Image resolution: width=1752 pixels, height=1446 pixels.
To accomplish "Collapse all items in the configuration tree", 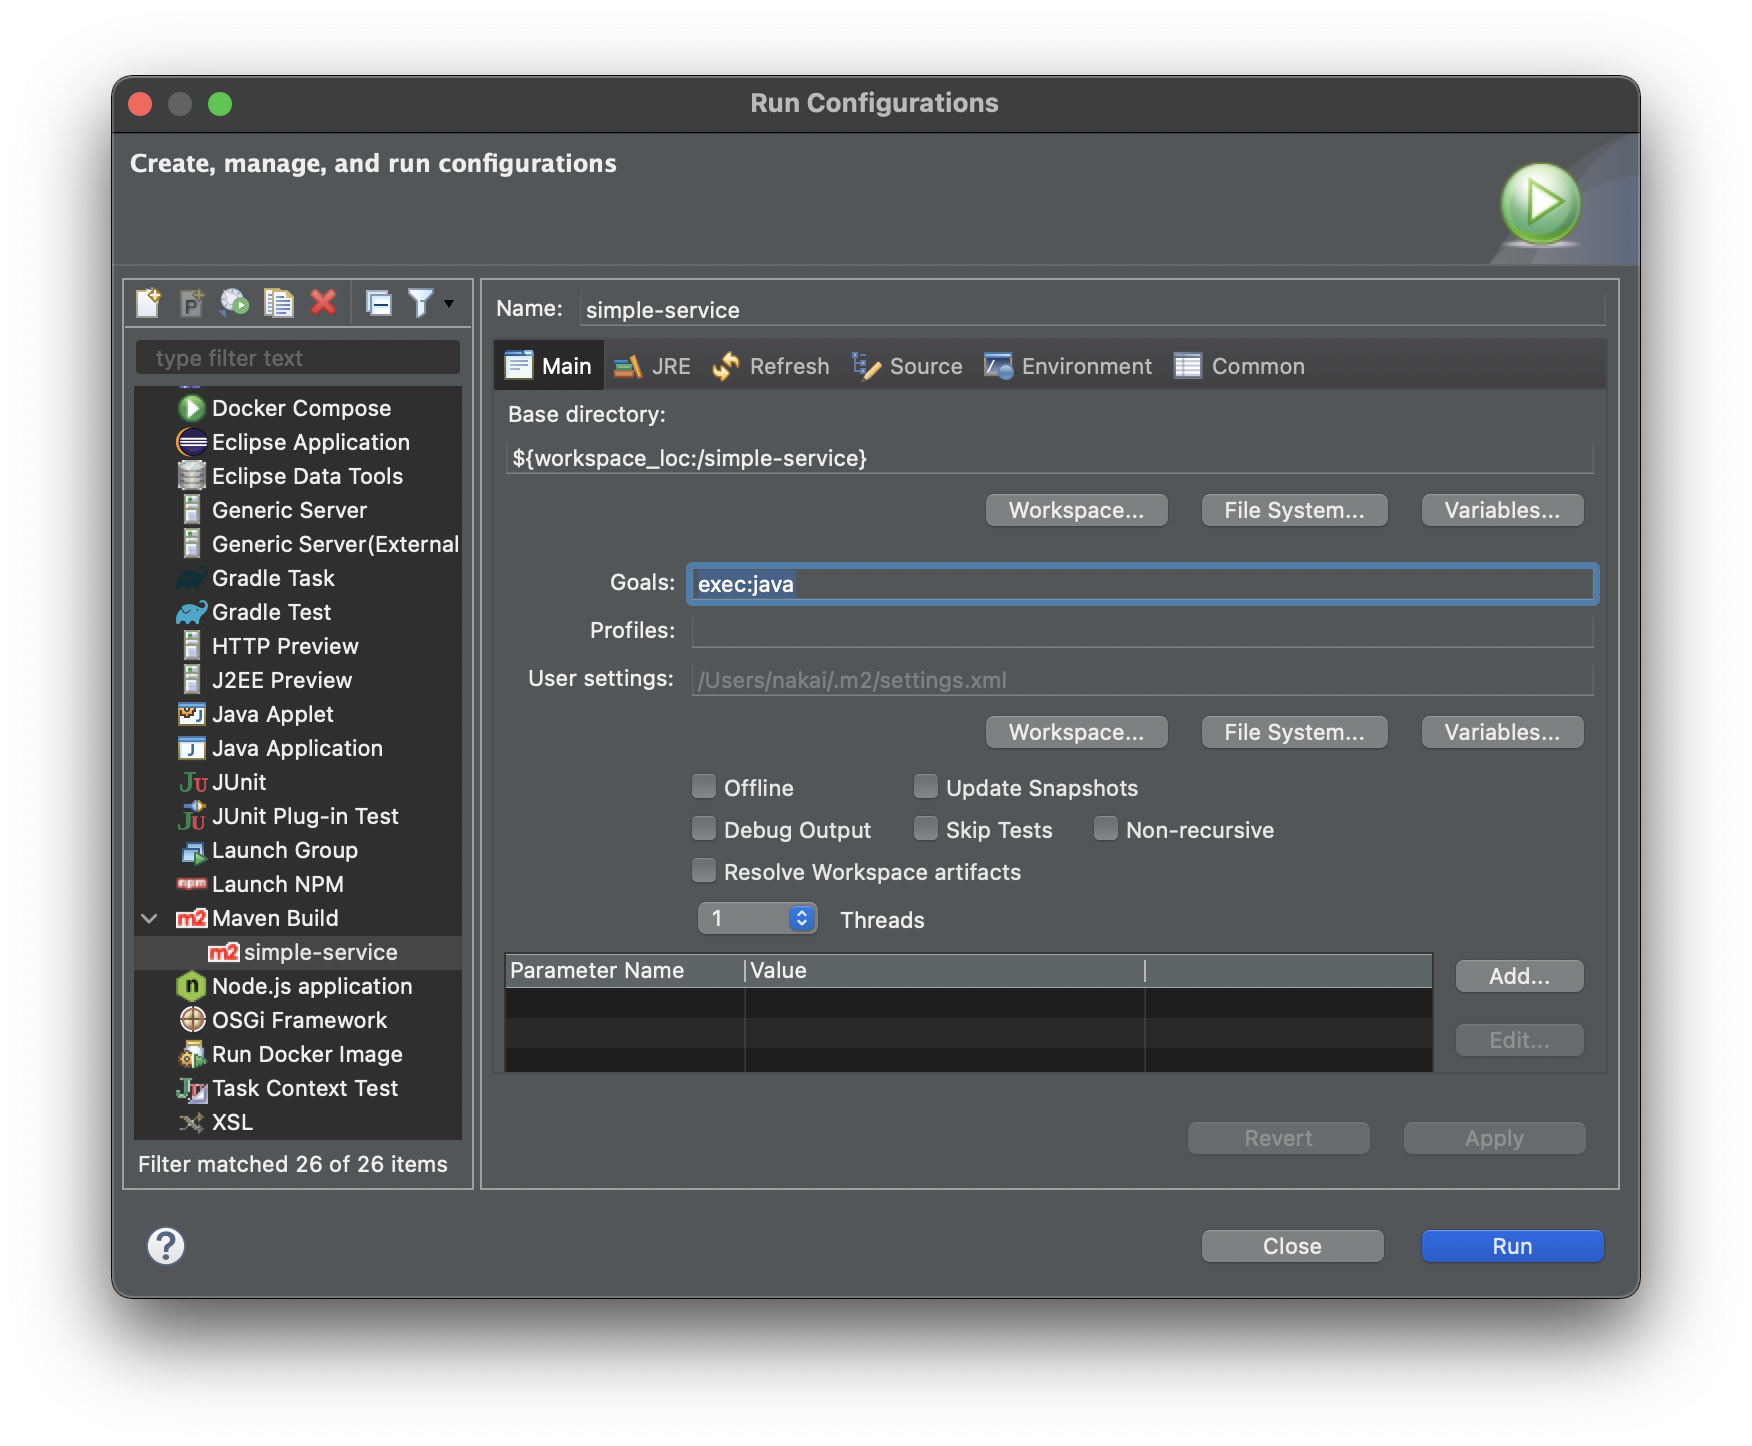I will click(379, 303).
